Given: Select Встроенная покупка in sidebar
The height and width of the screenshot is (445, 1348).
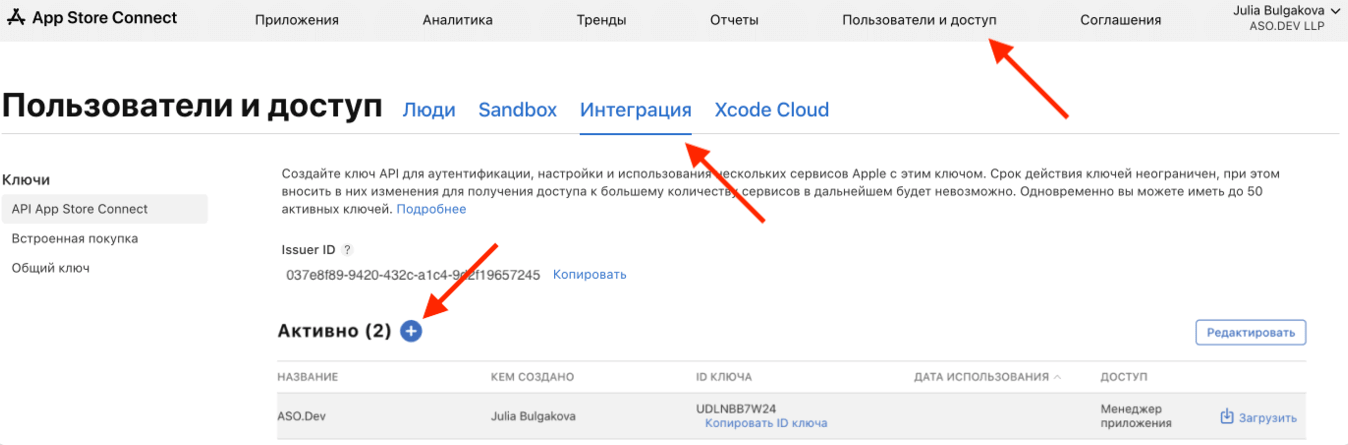Looking at the screenshot, I should [75, 239].
